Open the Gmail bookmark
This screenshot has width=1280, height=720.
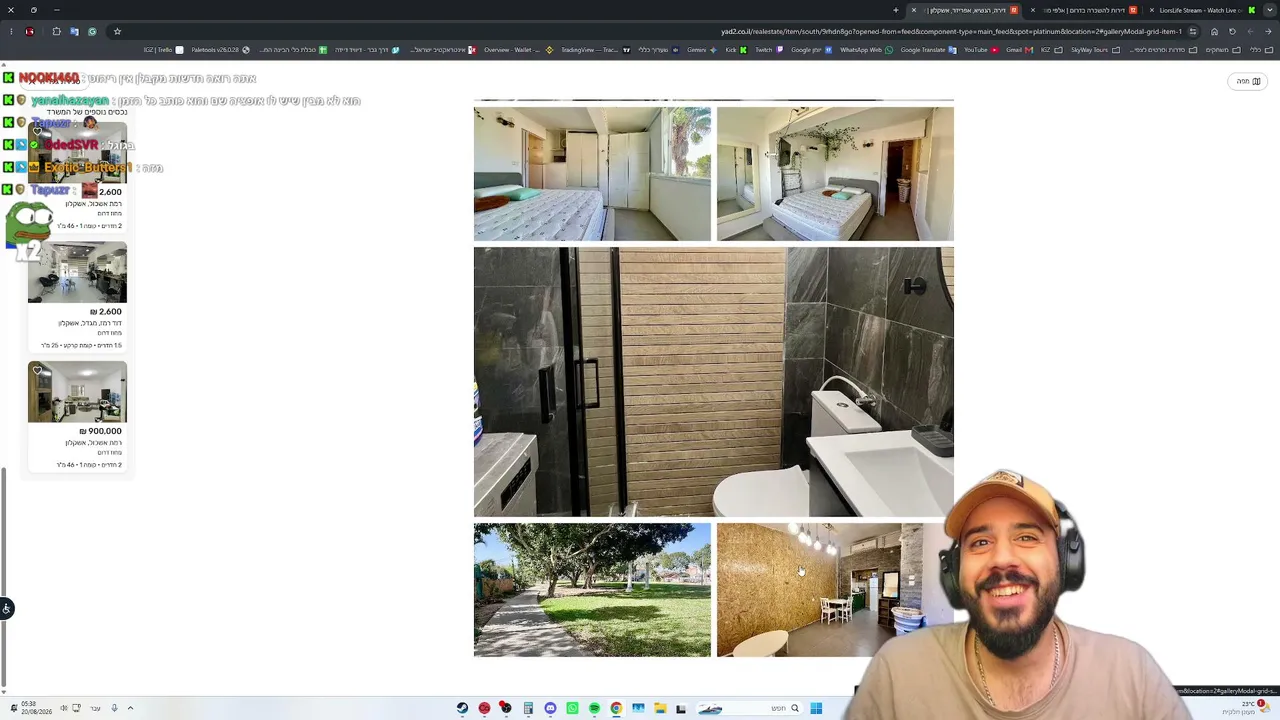pos(1018,50)
